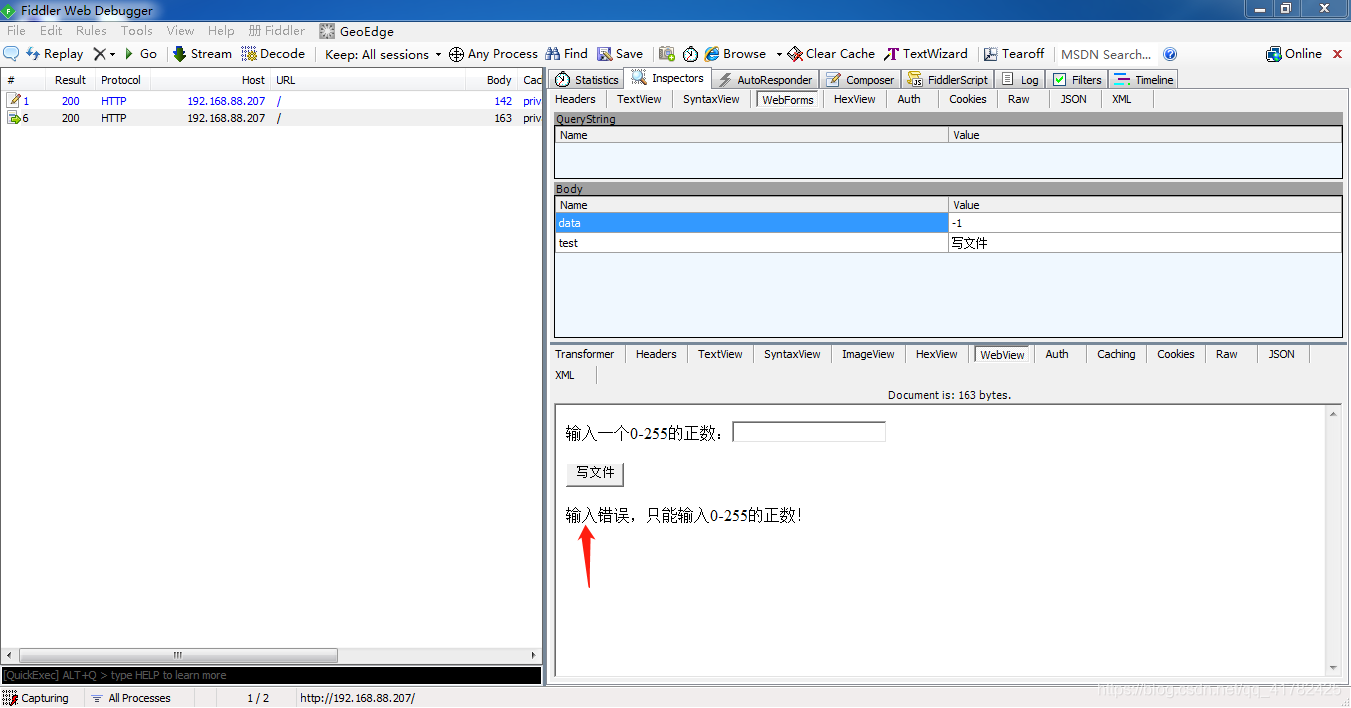The height and width of the screenshot is (708, 1351).
Task: Open the Rules menu
Action: 91,31
